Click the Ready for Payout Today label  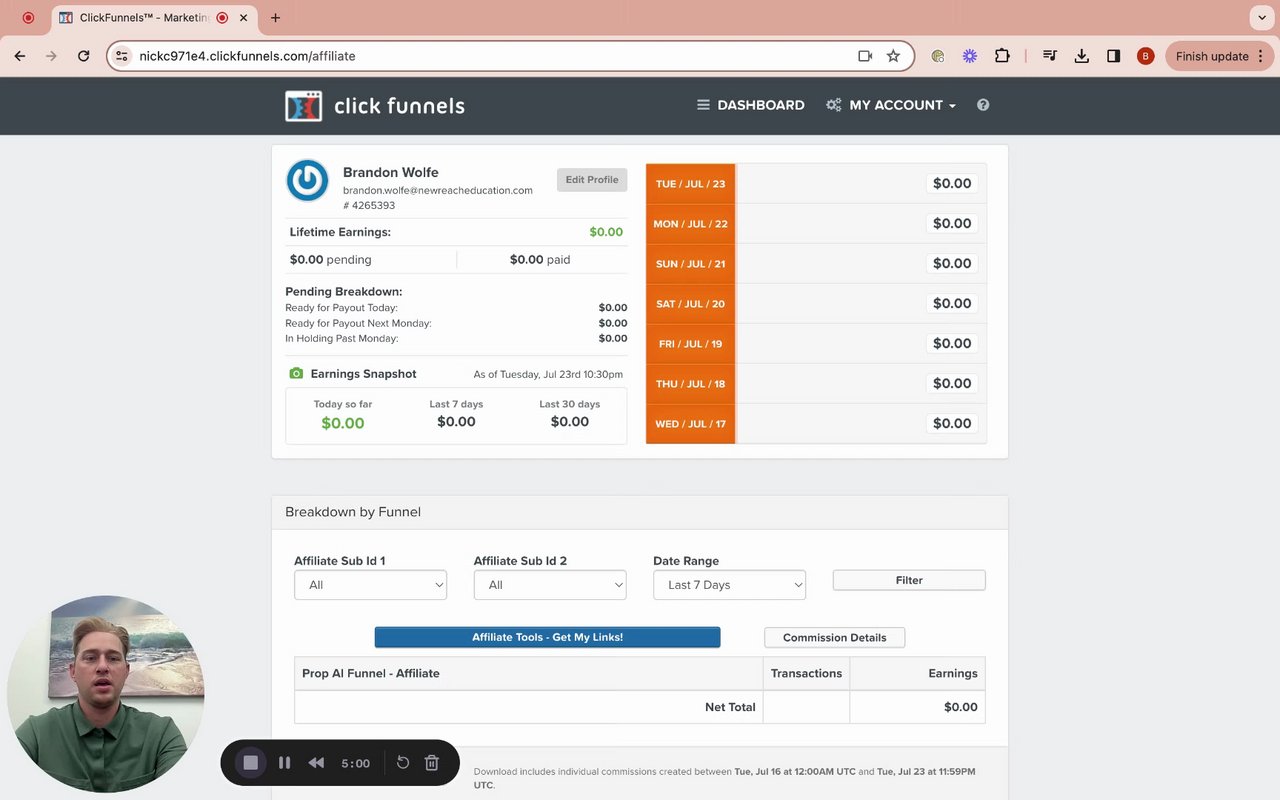coord(341,308)
